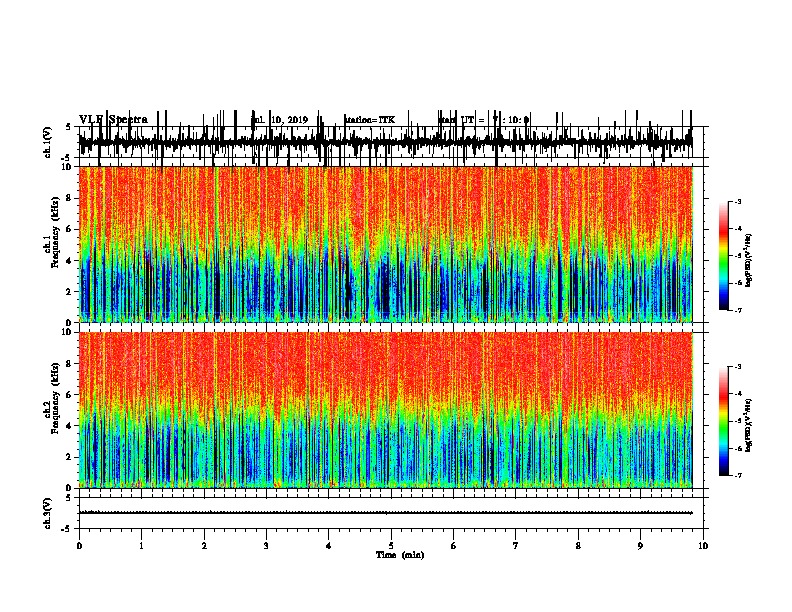This screenshot has width=792, height=612.
Task: Select the log(PSD) label beside ch.1 color bar
Action: 748,260
